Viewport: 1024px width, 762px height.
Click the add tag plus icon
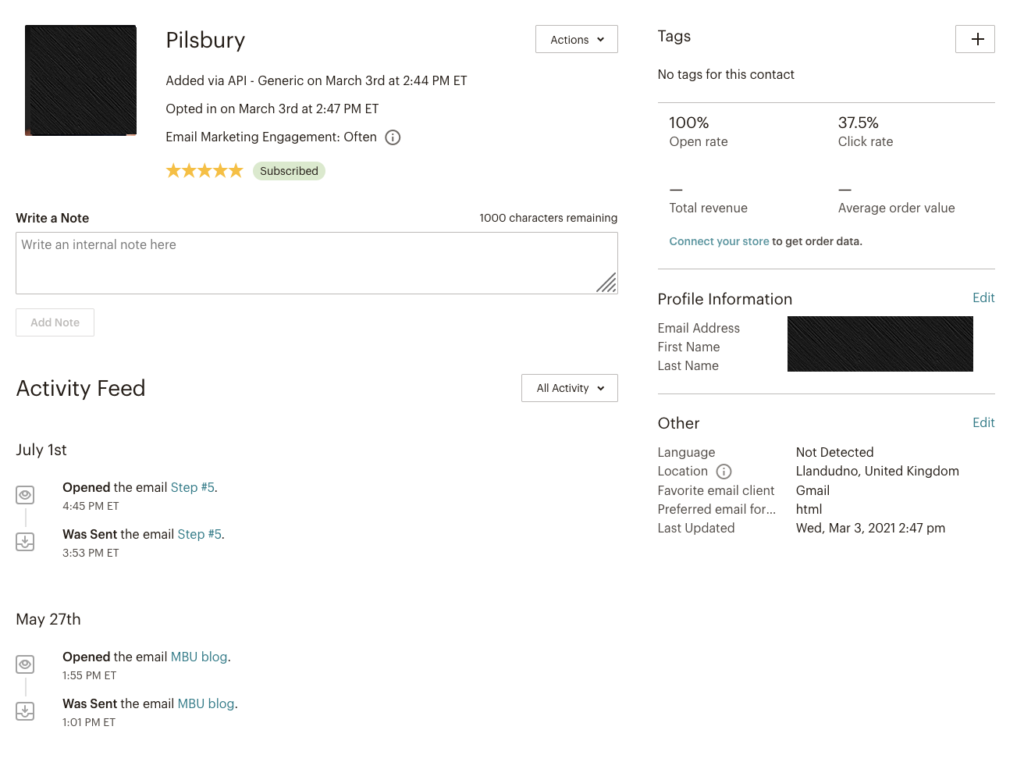pos(976,40)
